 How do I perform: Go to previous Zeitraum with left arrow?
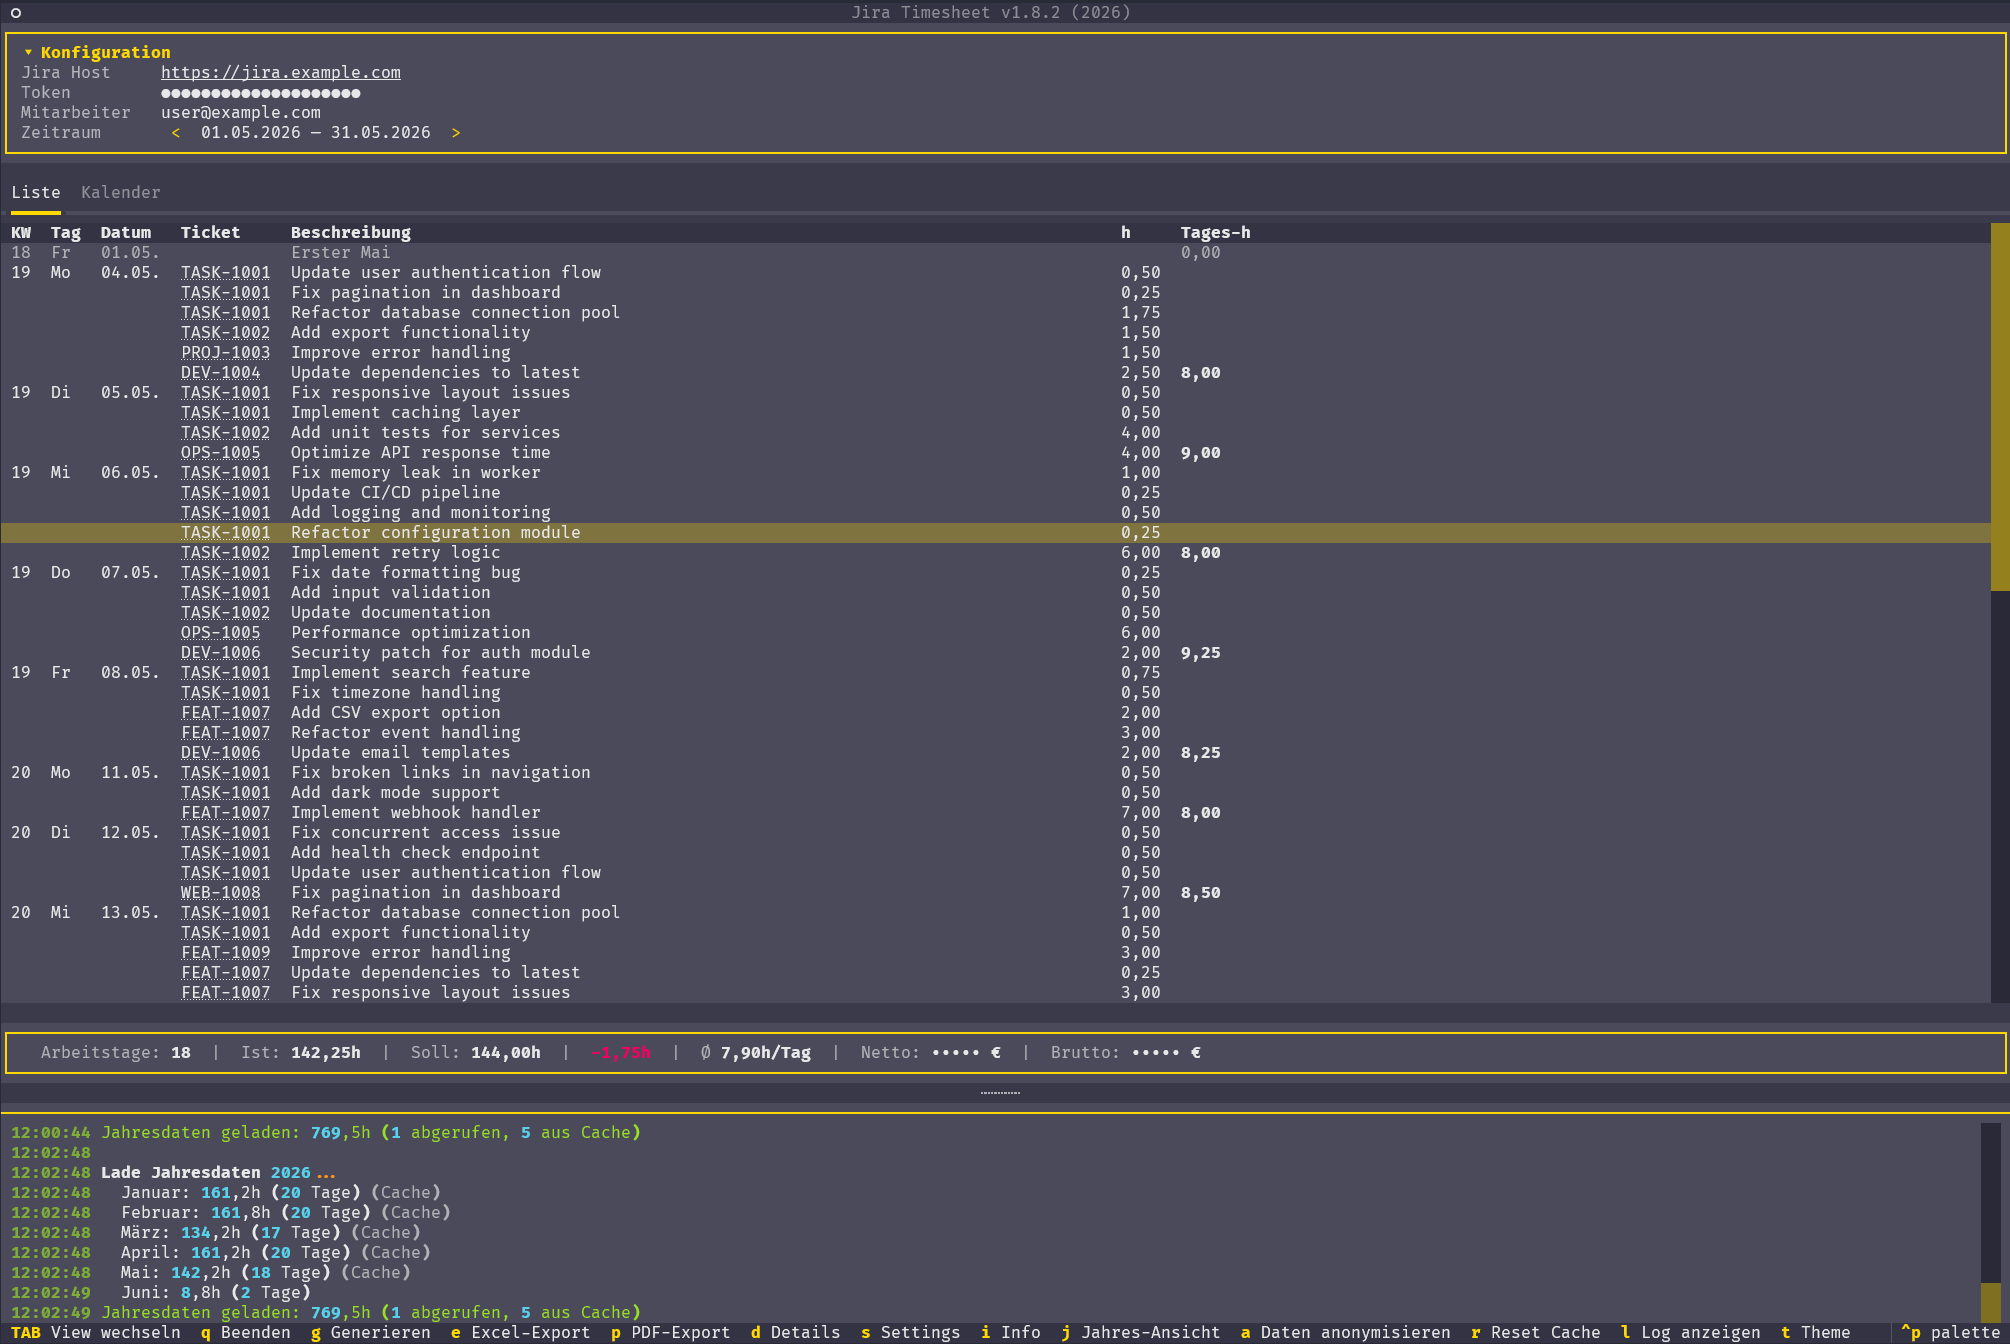point(176,132)
